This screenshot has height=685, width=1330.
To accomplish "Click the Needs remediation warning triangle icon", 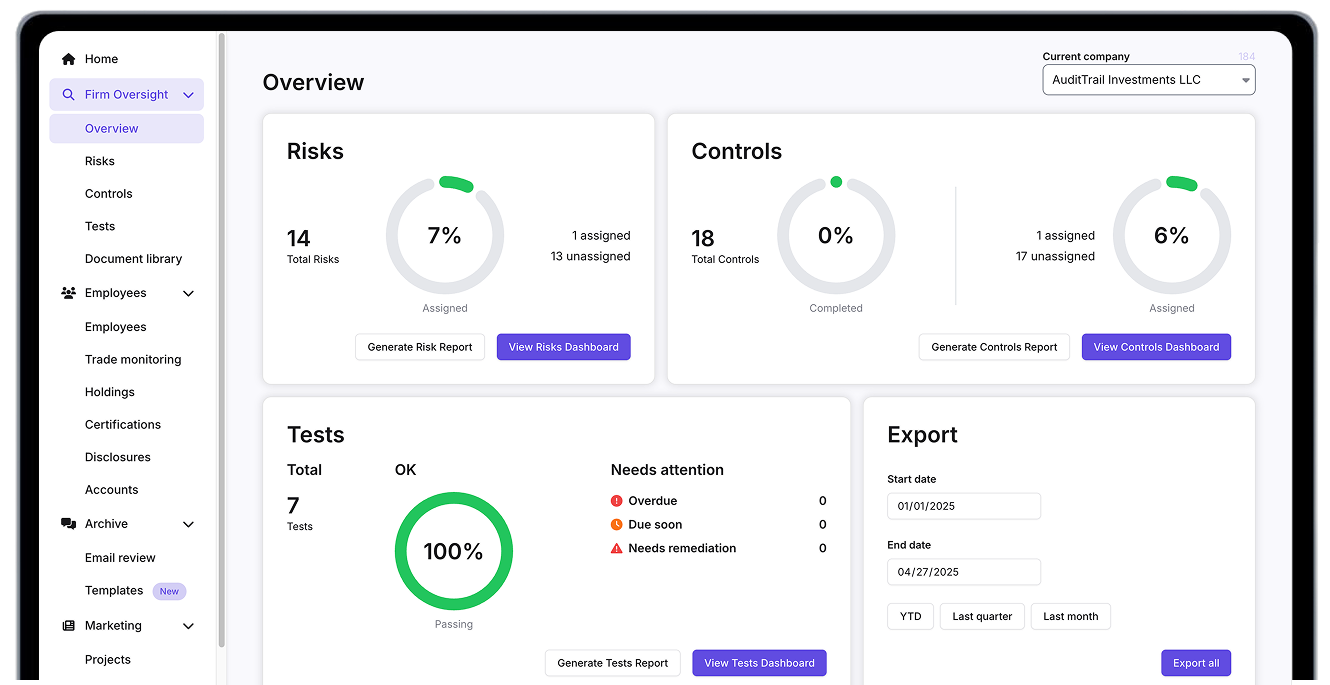I will [x=616, y=549].
